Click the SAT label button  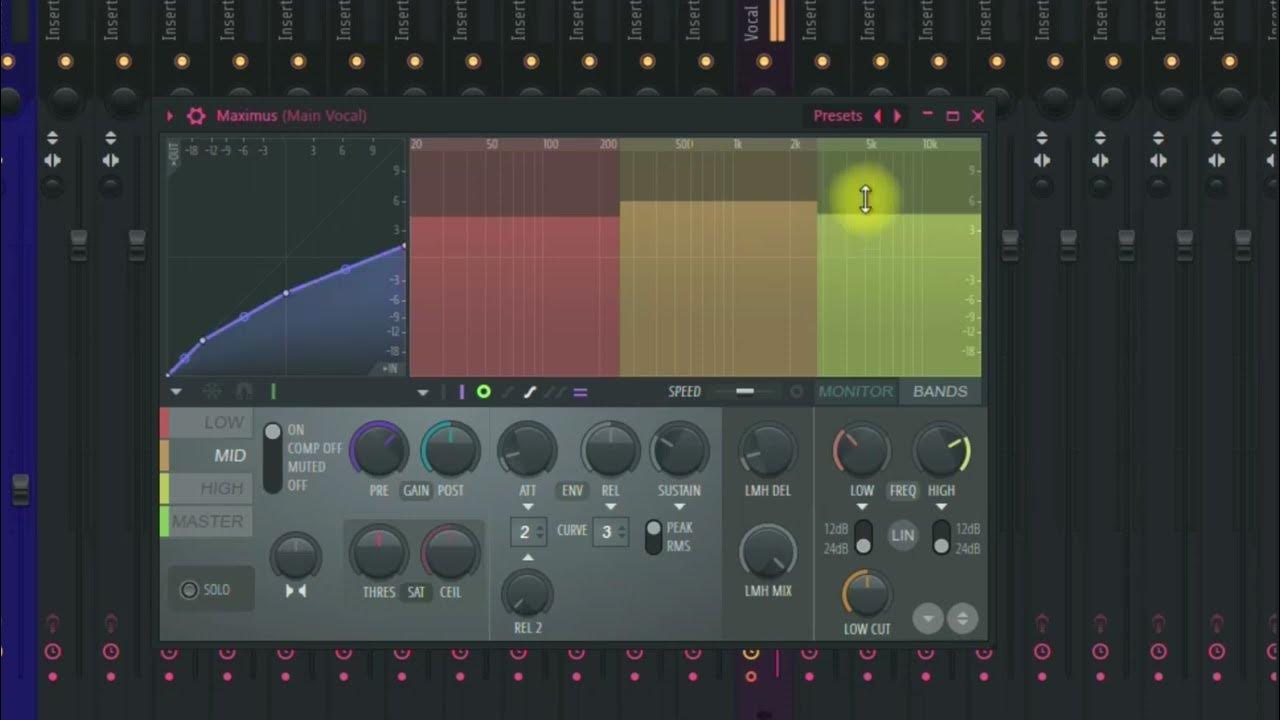point(416,593)
